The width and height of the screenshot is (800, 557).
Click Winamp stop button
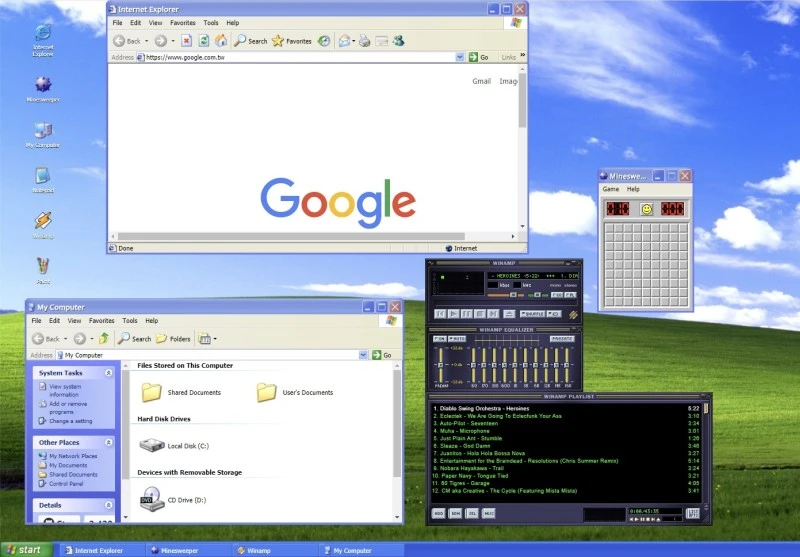(x=480, y=314)
